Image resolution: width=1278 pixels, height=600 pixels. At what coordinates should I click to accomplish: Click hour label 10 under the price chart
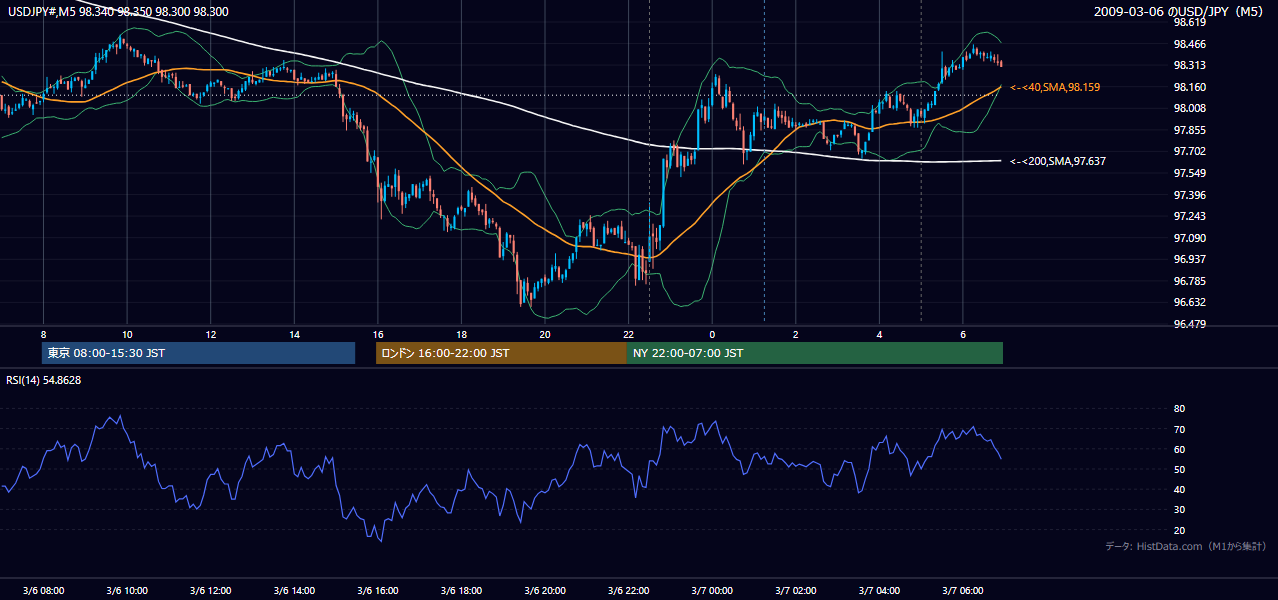(127, 334)
